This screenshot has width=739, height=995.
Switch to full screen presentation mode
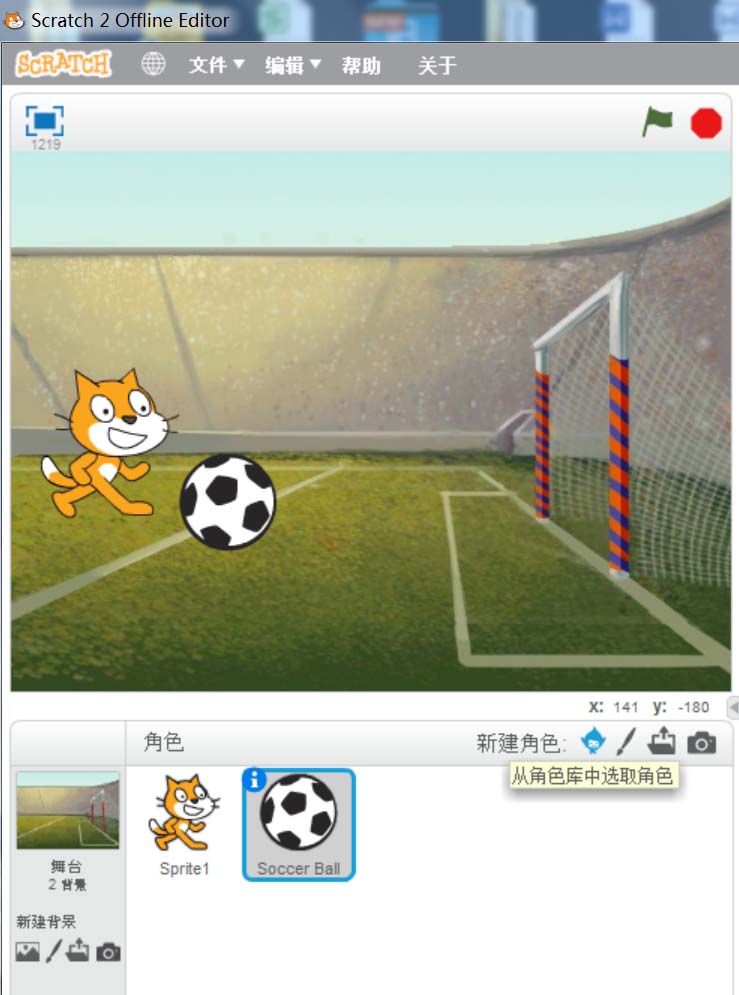[x=44, y=121]
